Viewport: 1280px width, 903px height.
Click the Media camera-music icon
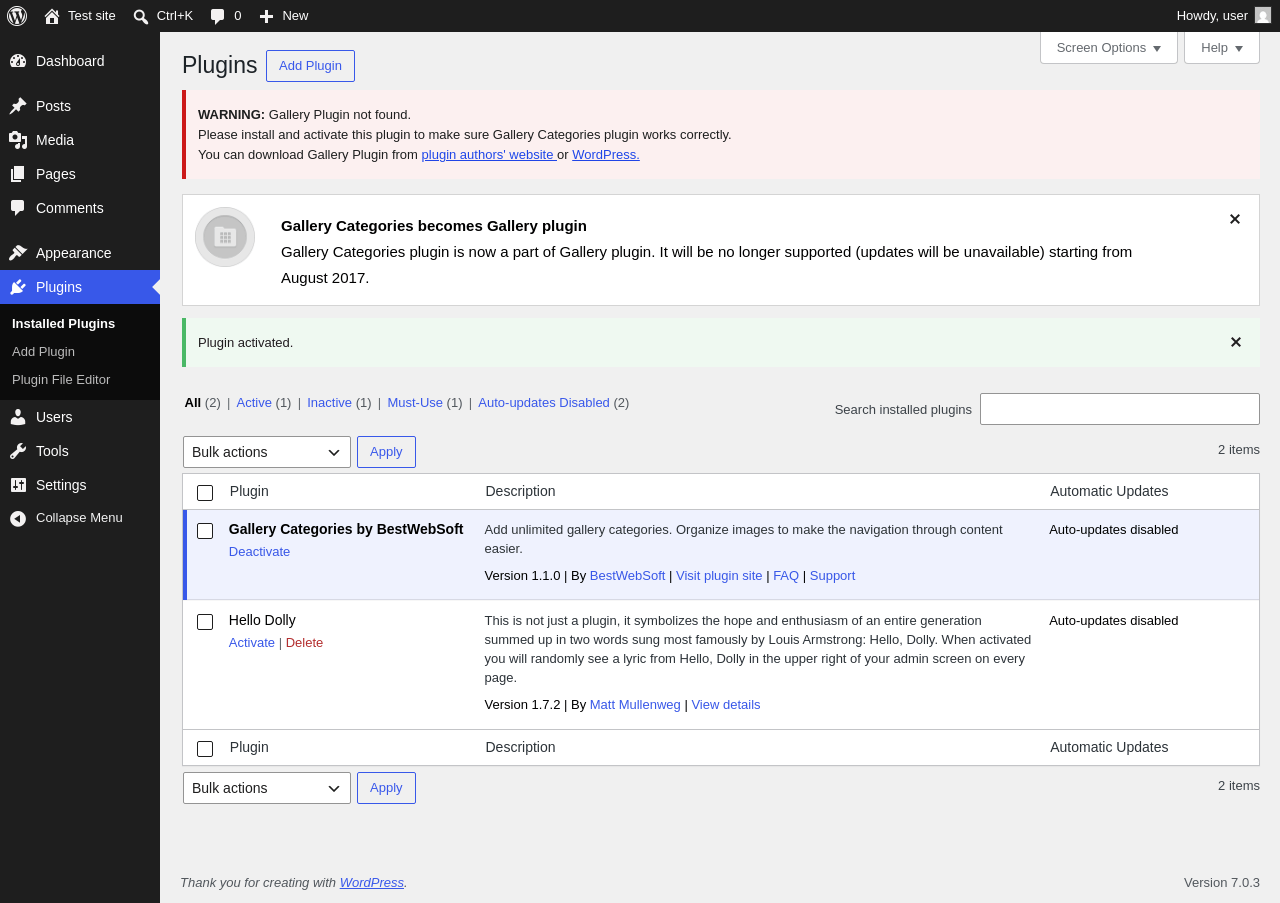point(18,140)
